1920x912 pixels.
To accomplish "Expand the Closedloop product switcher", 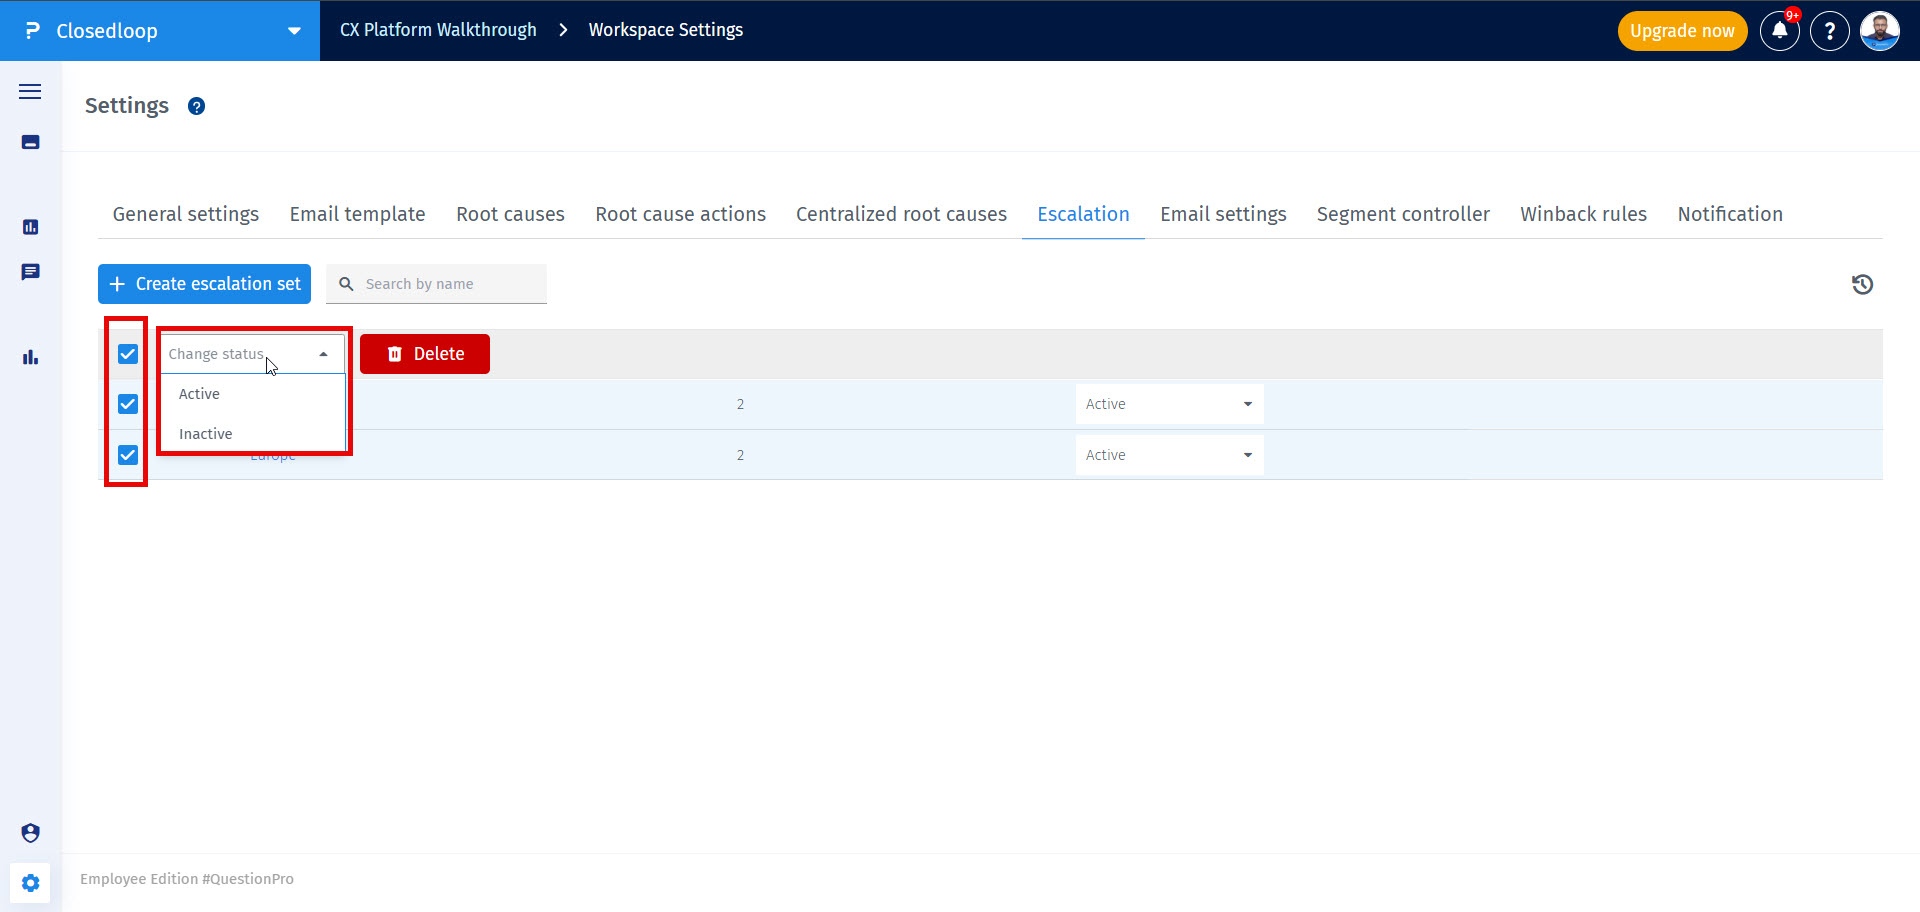I will (x=294, y=31).
